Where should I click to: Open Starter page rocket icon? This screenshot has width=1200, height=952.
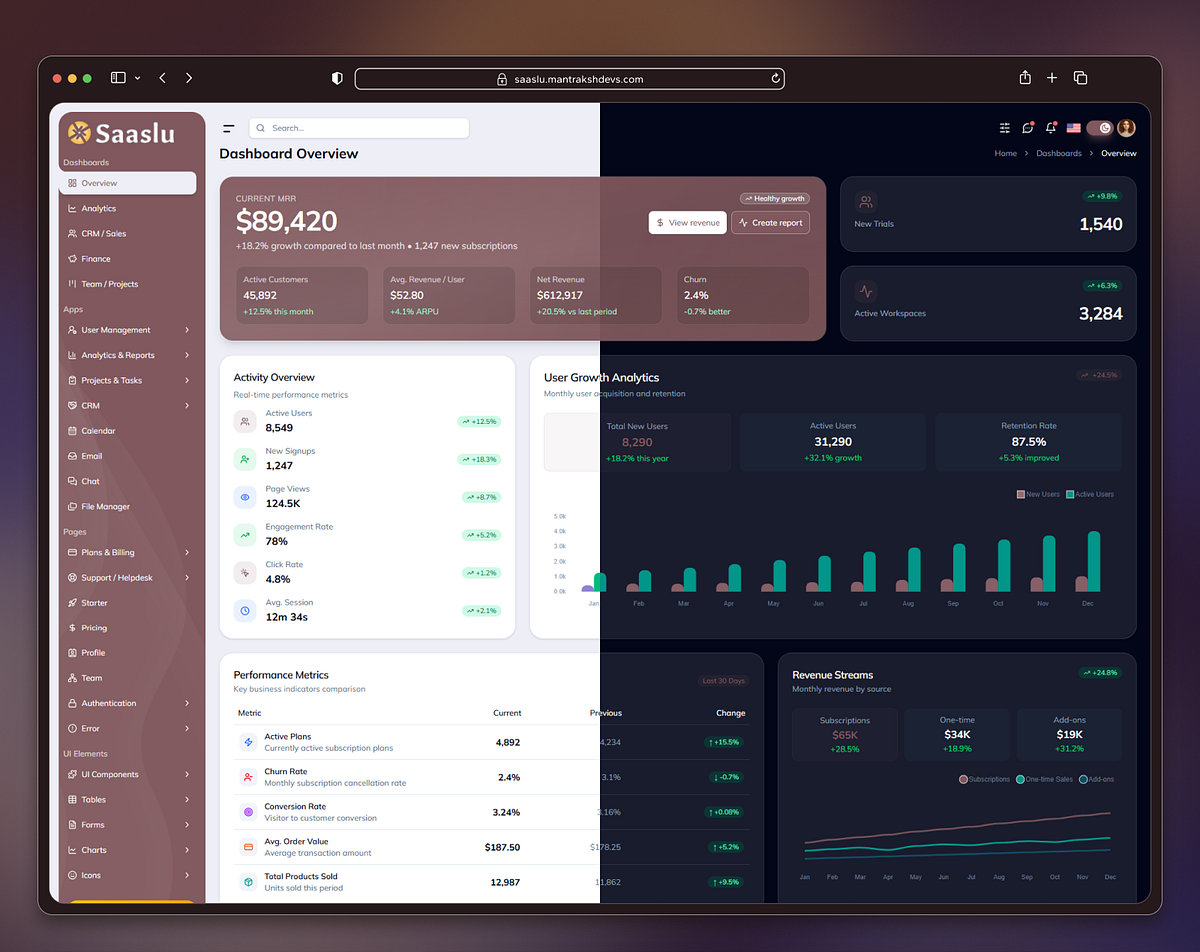tap(72, 603)
